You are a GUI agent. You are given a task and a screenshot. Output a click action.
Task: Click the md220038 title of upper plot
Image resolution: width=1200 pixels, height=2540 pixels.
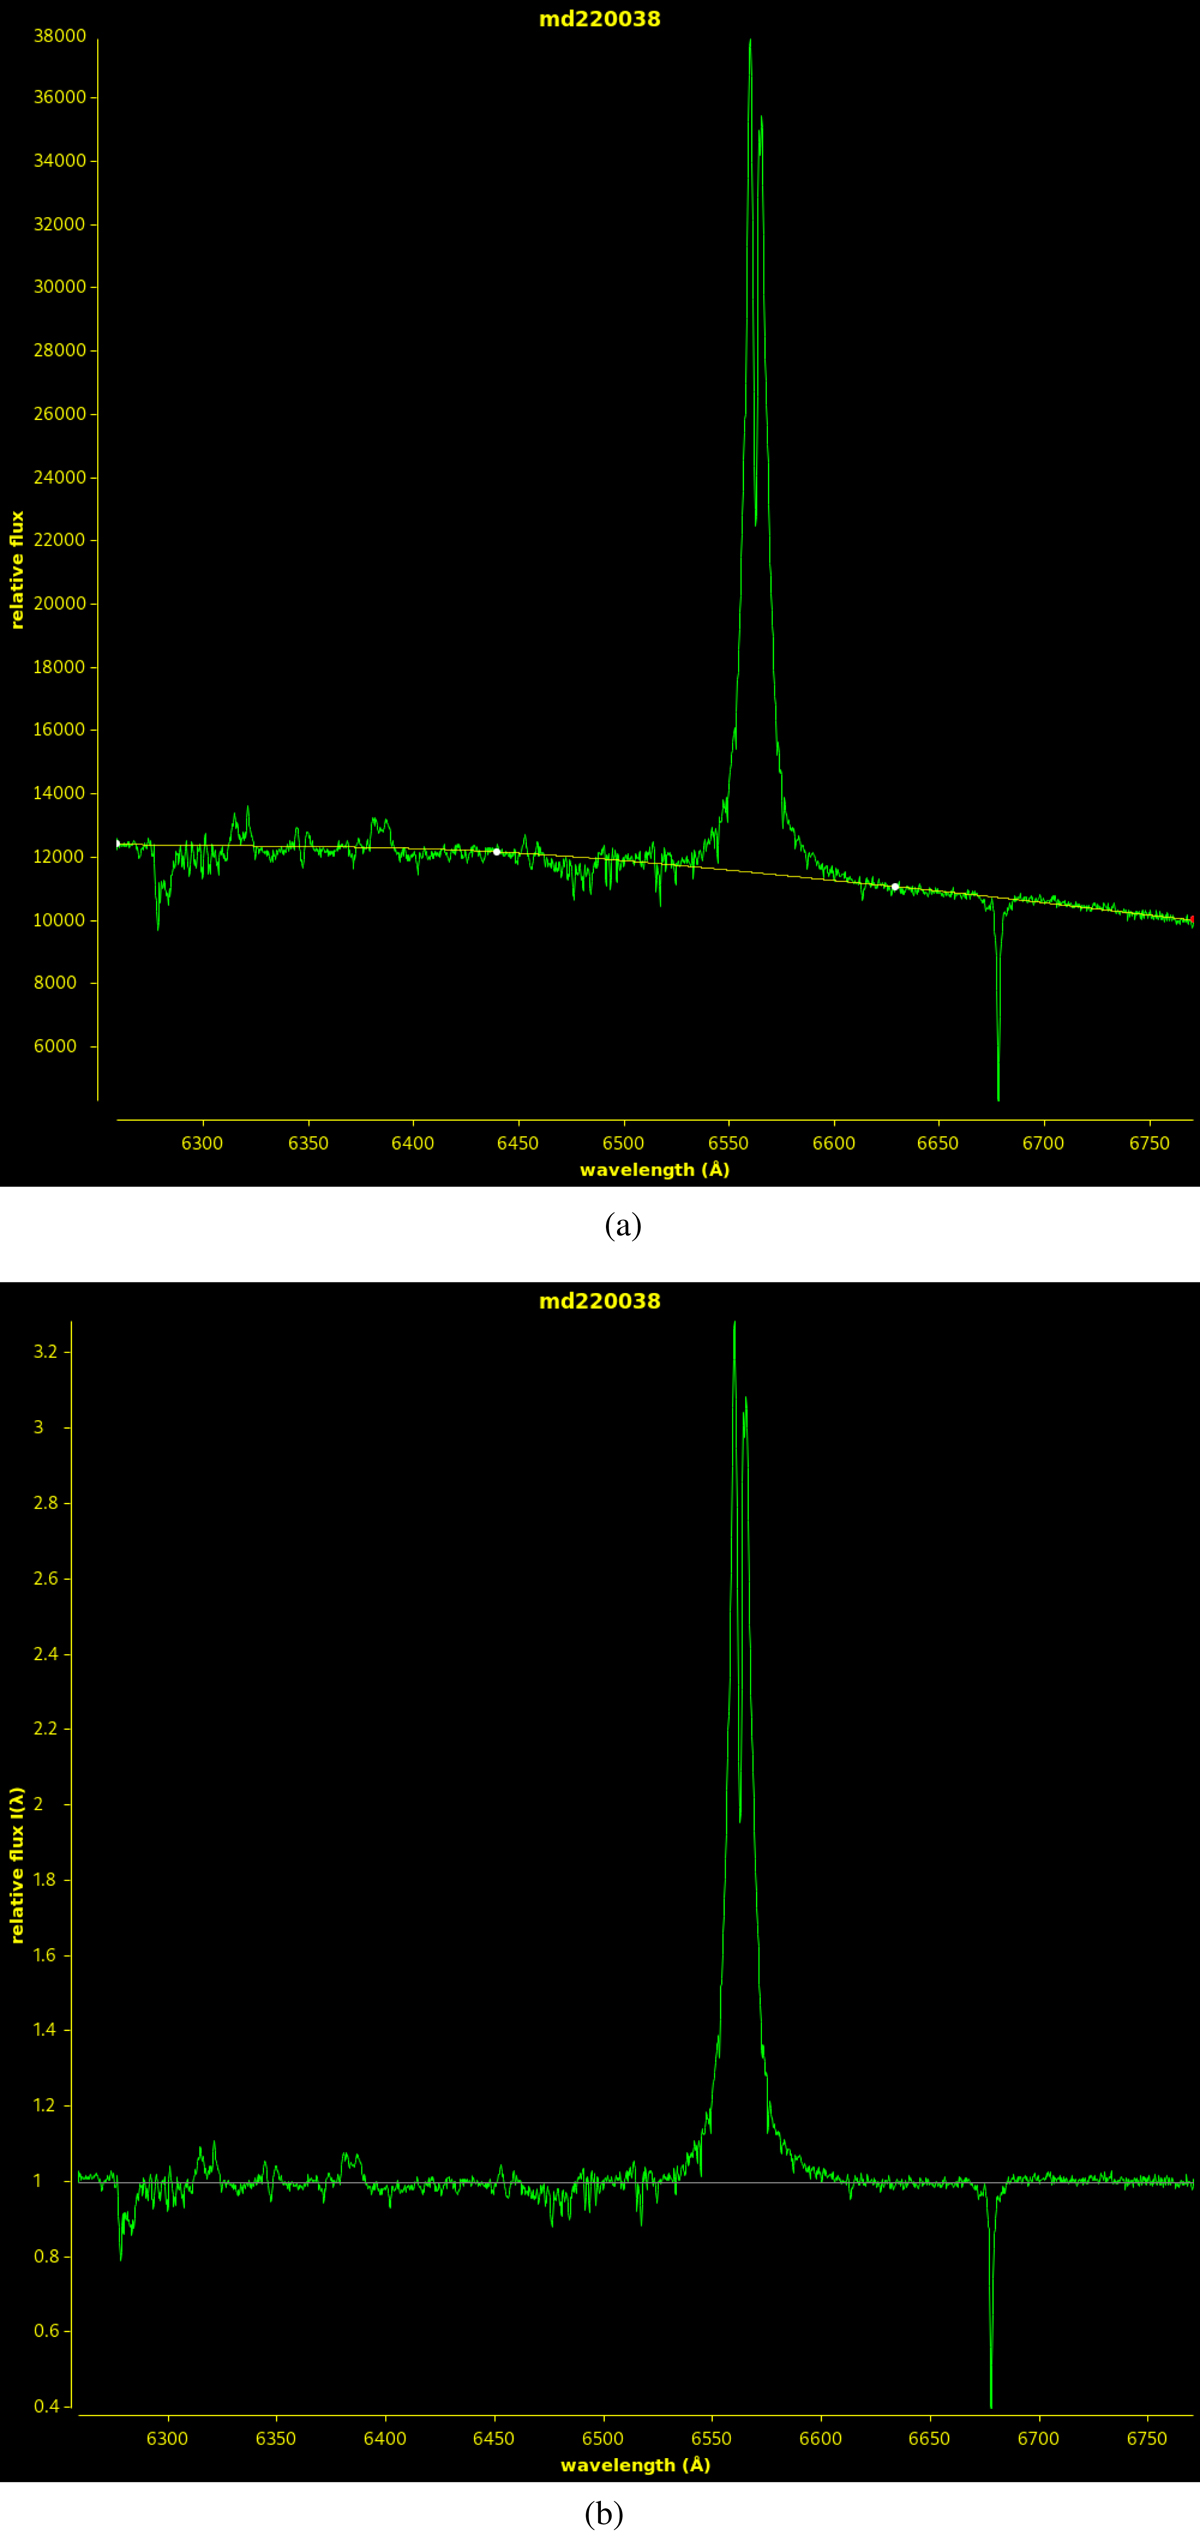point(599,19)
